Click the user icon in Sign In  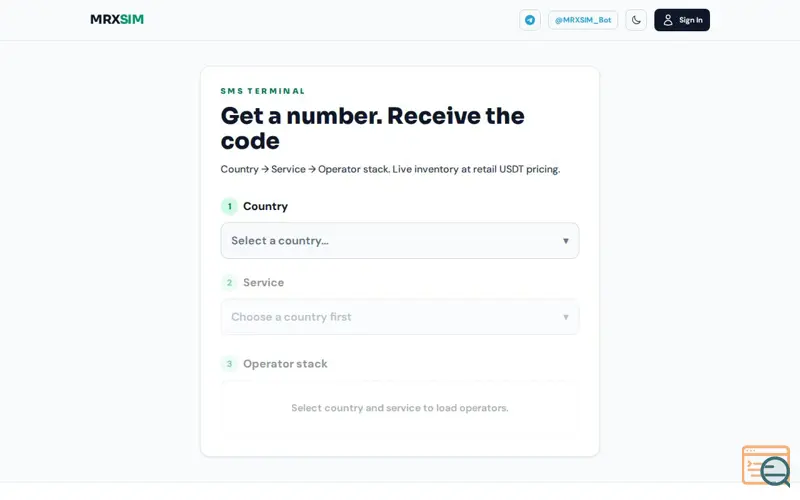pos(667,20)
